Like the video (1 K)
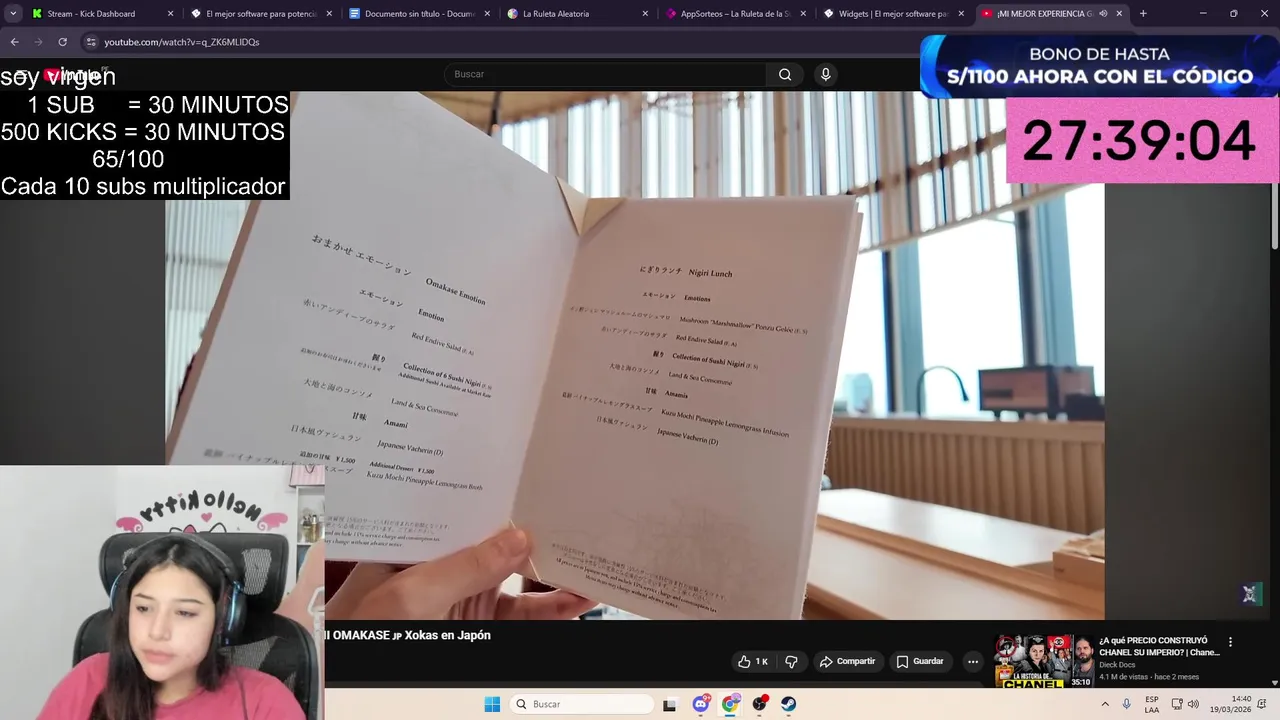 [x=753, y=661]
